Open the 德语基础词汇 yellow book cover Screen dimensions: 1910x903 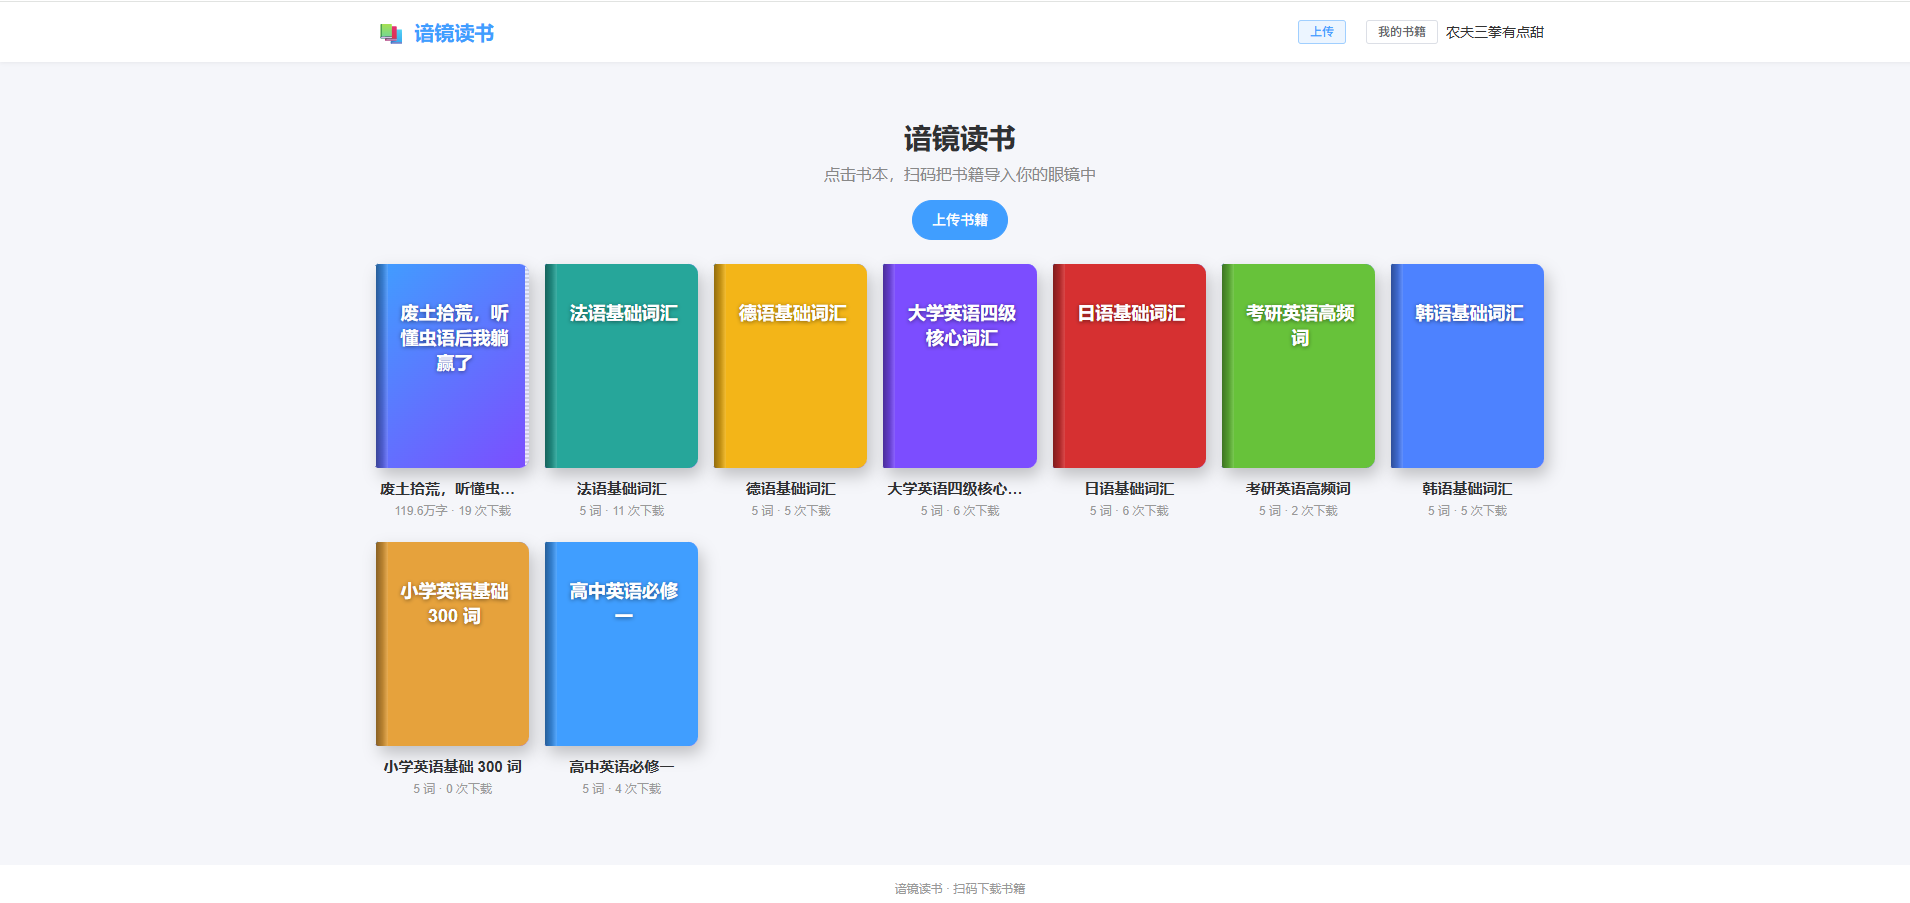[790, 366]
